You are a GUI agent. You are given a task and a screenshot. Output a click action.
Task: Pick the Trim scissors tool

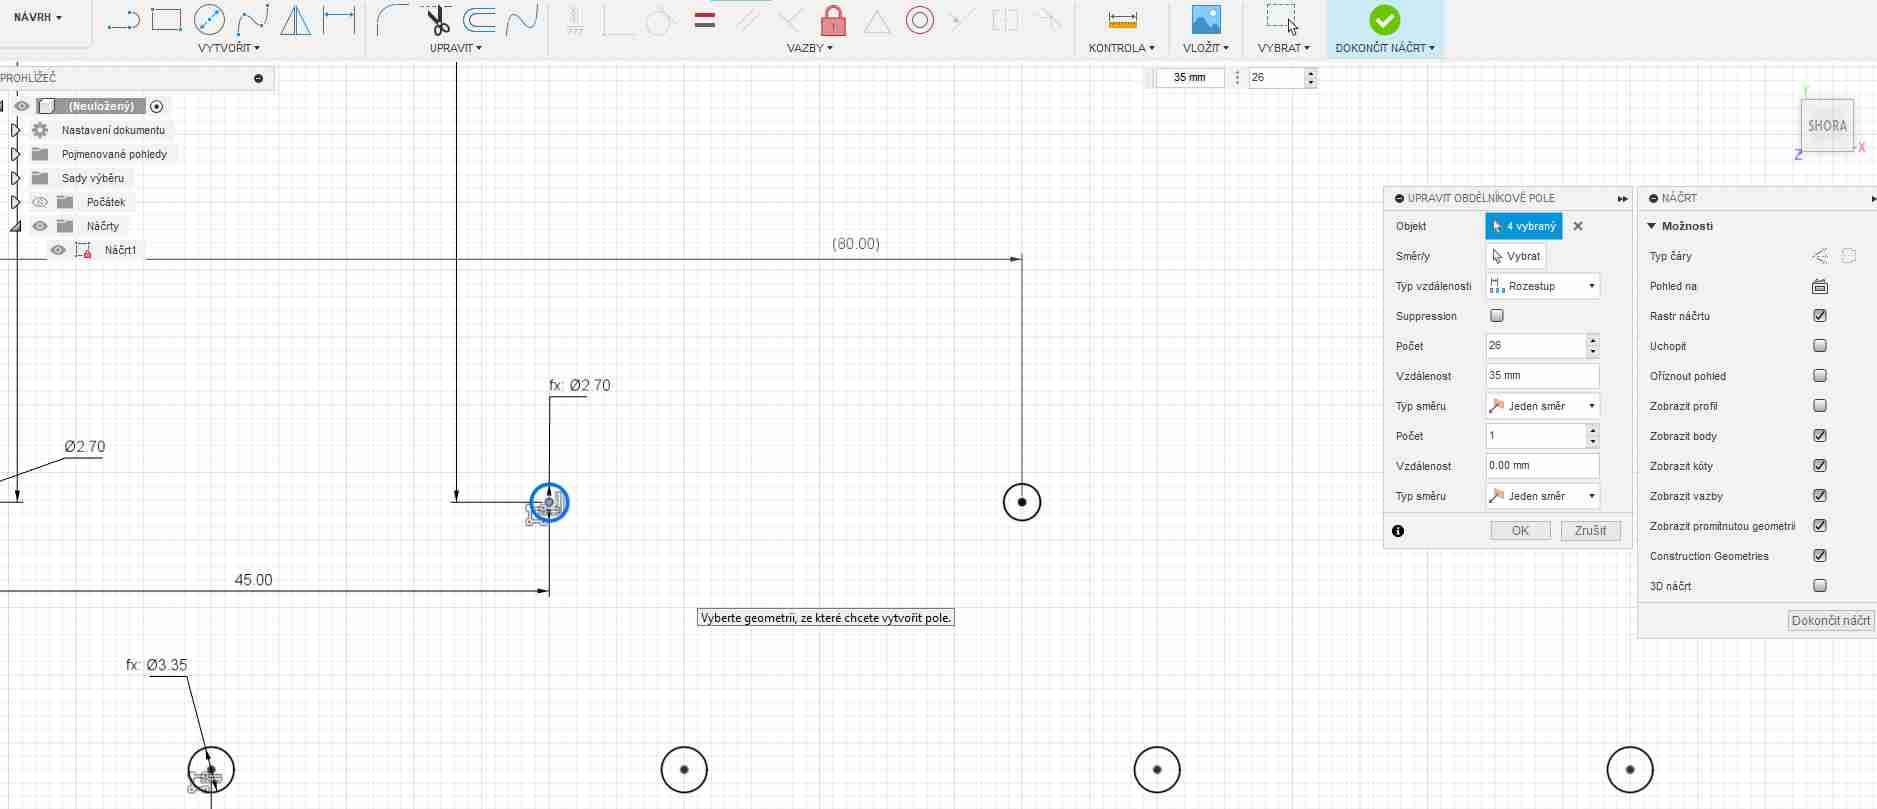[x=437, y=20]
